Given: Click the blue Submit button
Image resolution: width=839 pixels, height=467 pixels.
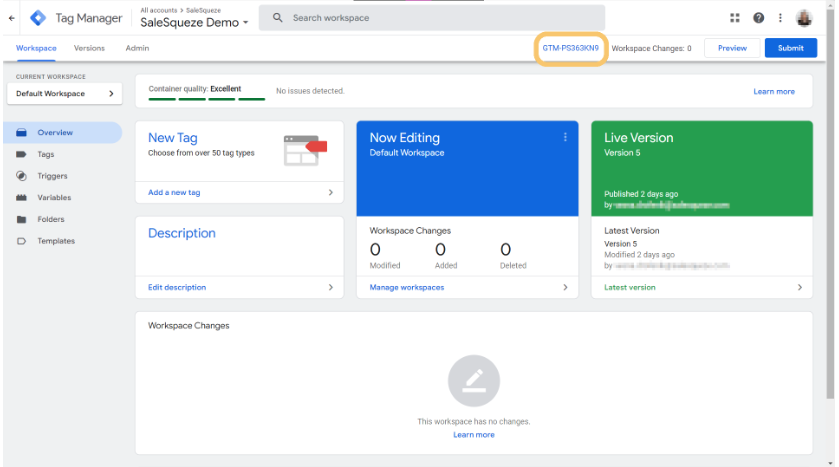Looking at the screenshot, I should (790, 48).
